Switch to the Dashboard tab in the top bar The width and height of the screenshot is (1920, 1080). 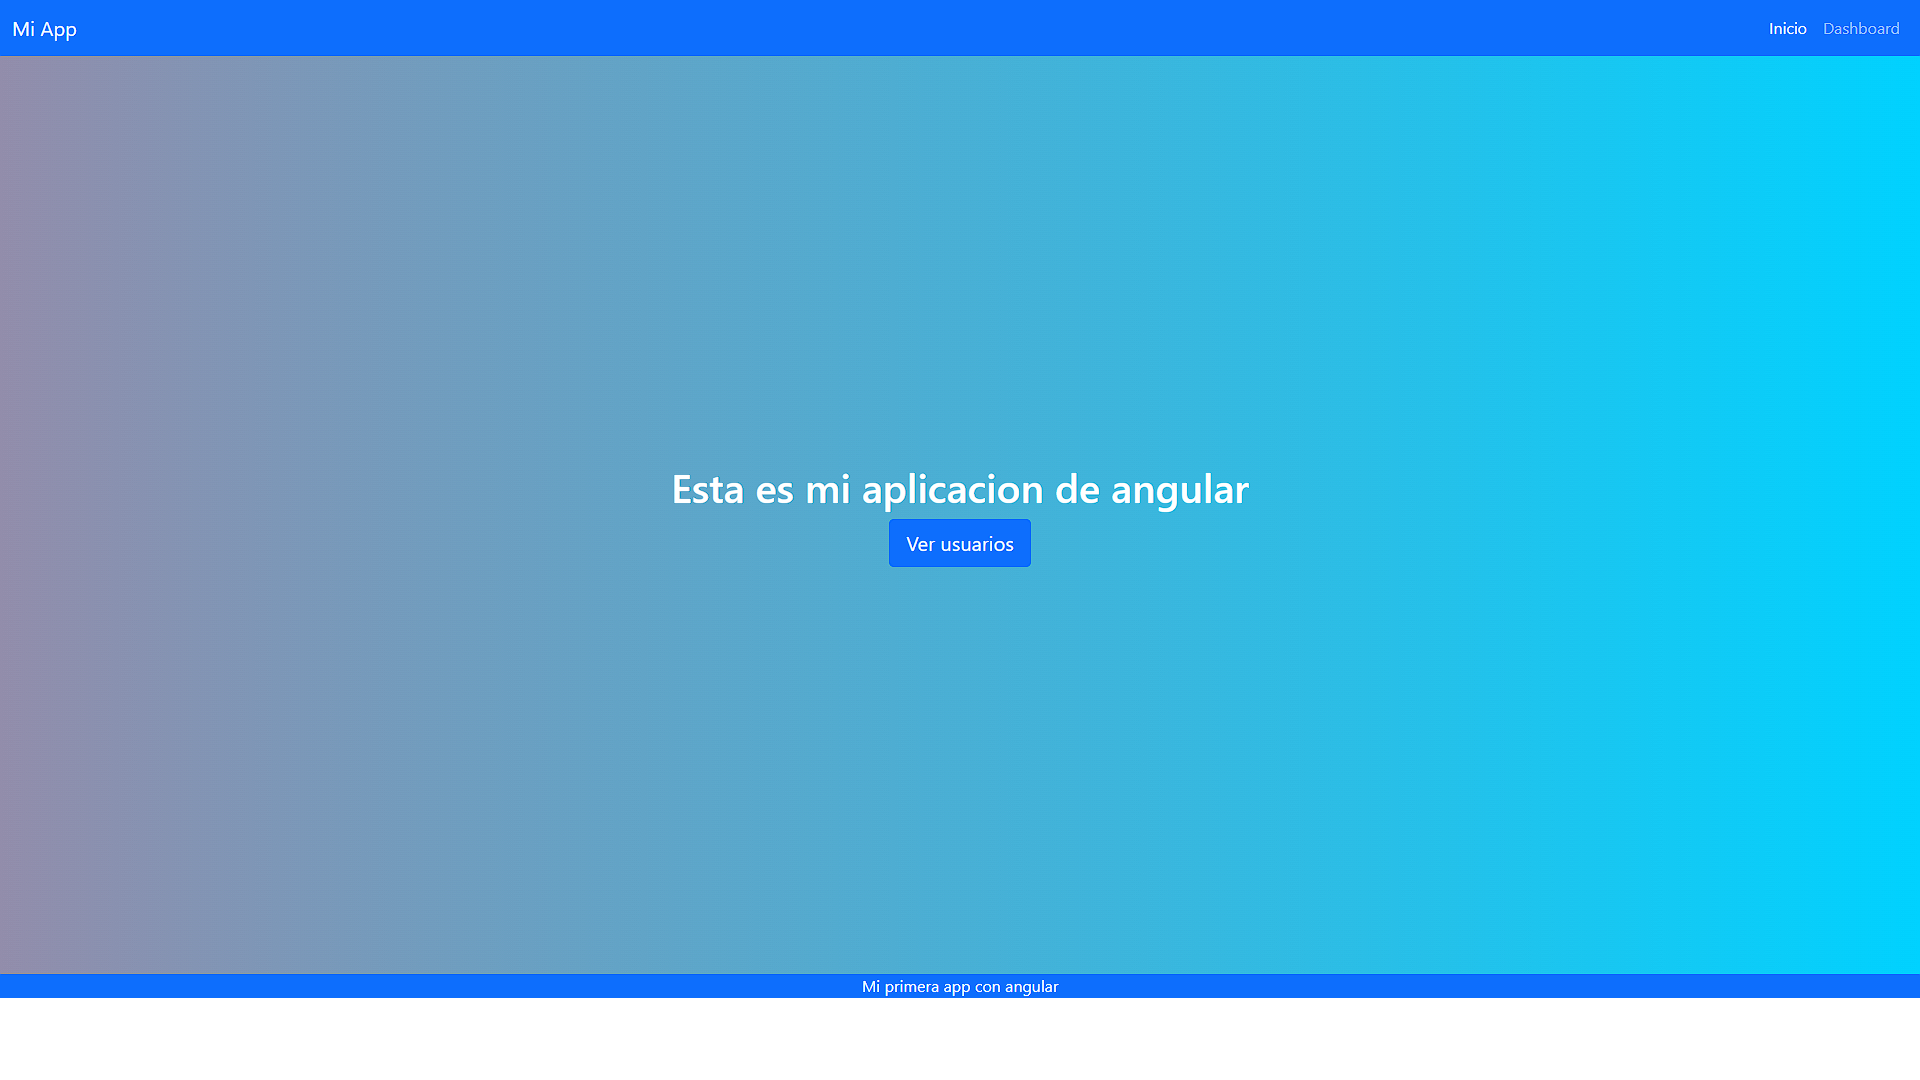click(x=1860, y=29)
